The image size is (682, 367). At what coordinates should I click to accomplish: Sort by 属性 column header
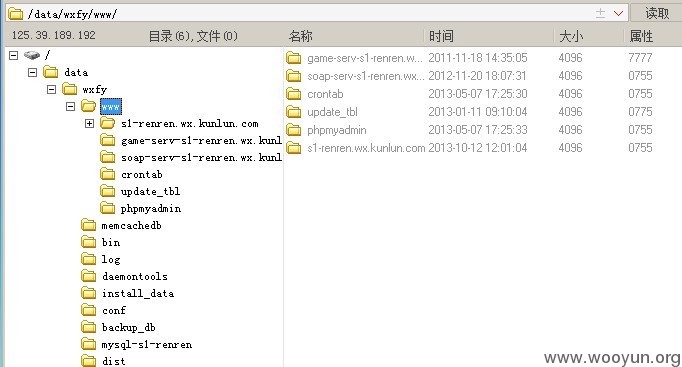[x=641, y=36]
